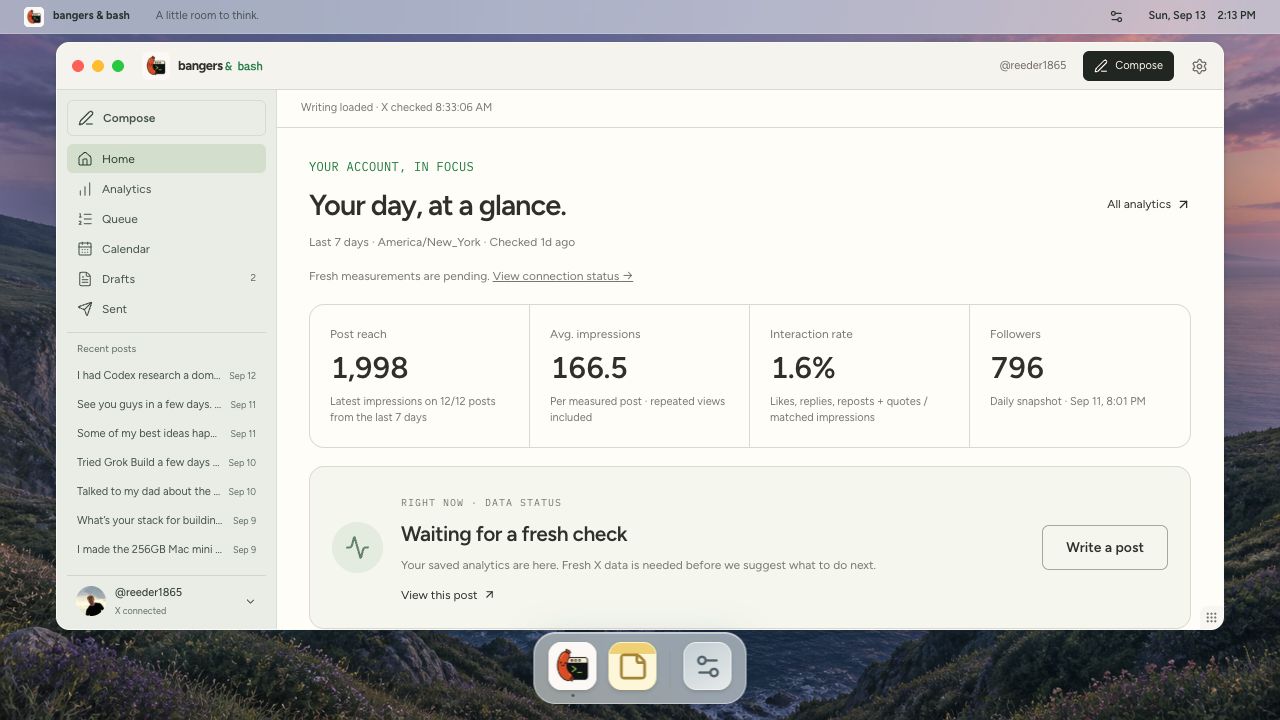Click the pulse activity icon in data status card
The image size is (1280, 720).
tap(357, 547)
